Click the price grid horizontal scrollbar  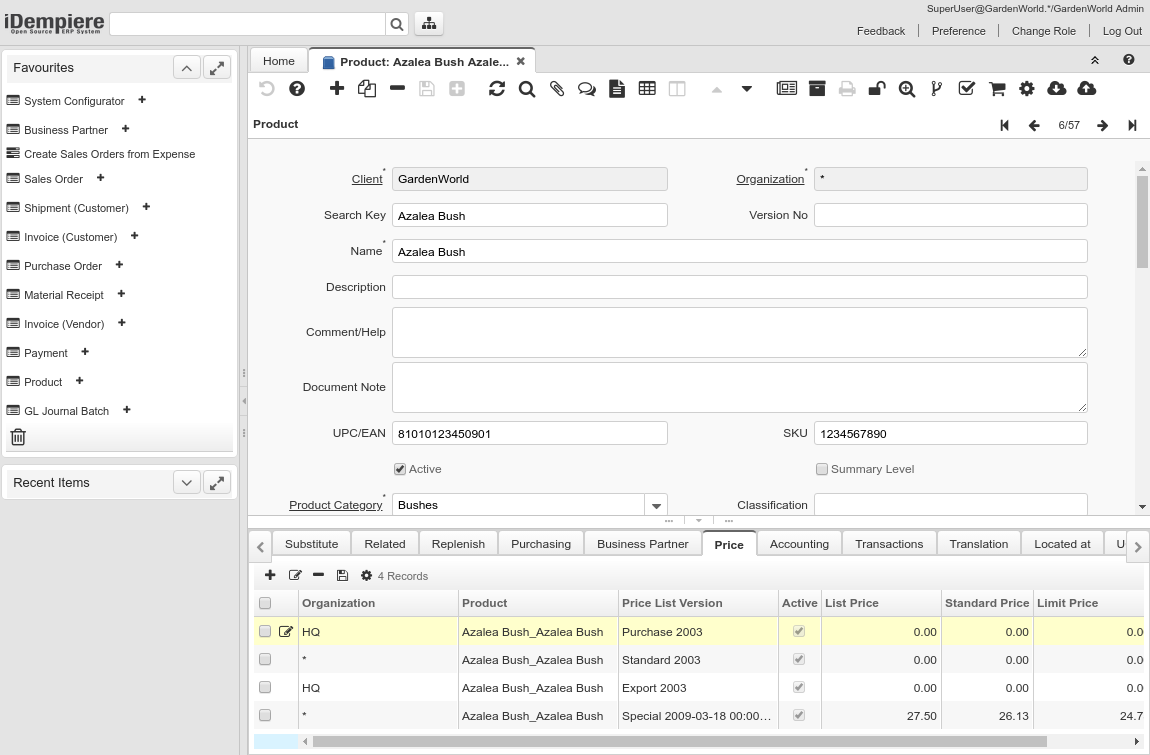pos(680,741)
